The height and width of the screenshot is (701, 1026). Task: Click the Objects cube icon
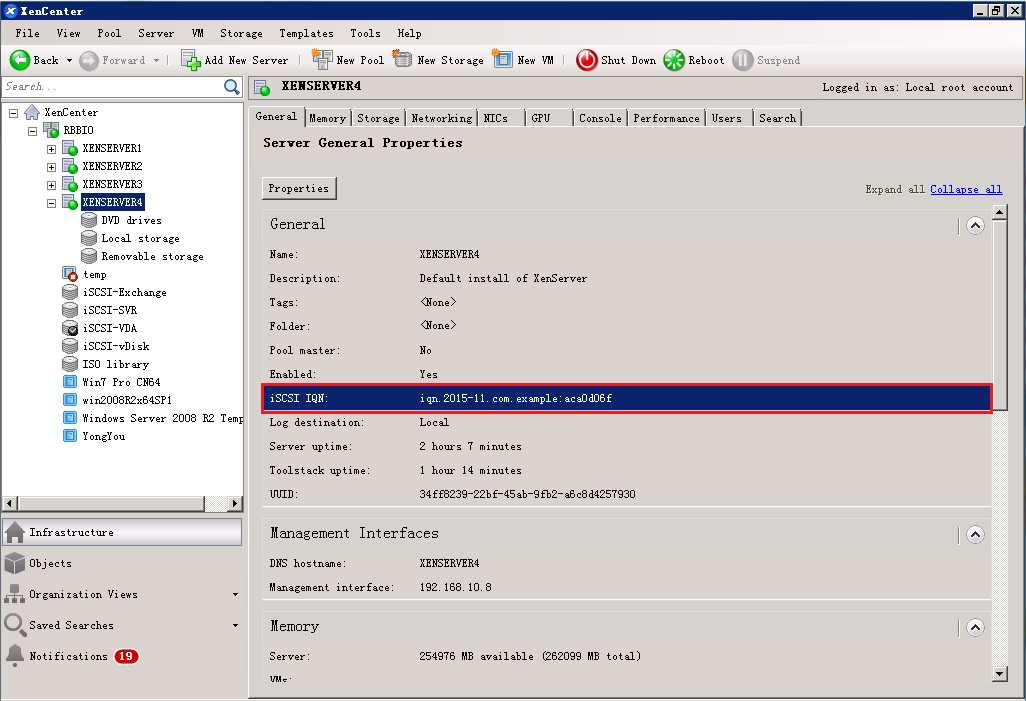click(14, 563)
